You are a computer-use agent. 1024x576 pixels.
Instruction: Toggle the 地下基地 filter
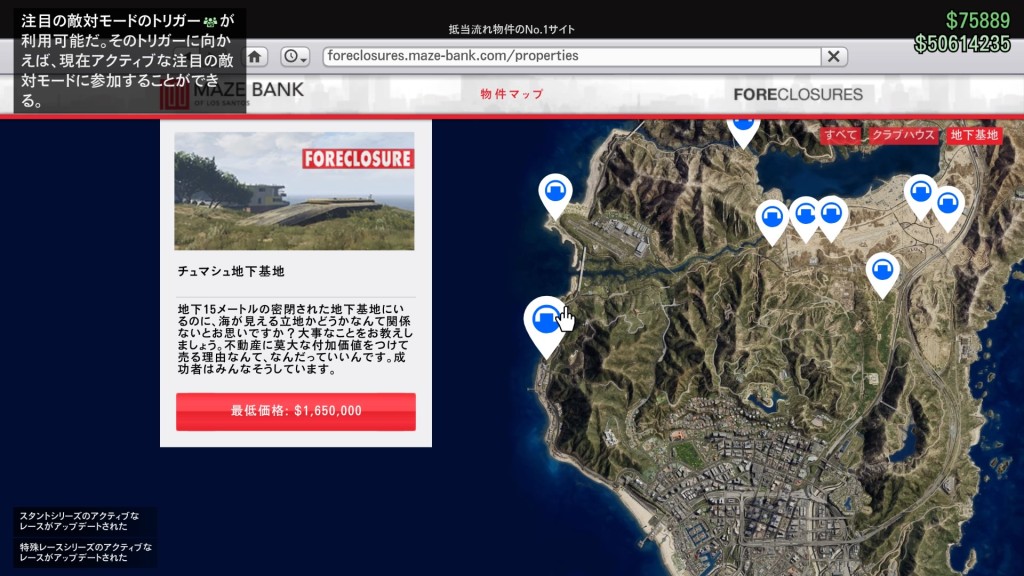(974, 135)
